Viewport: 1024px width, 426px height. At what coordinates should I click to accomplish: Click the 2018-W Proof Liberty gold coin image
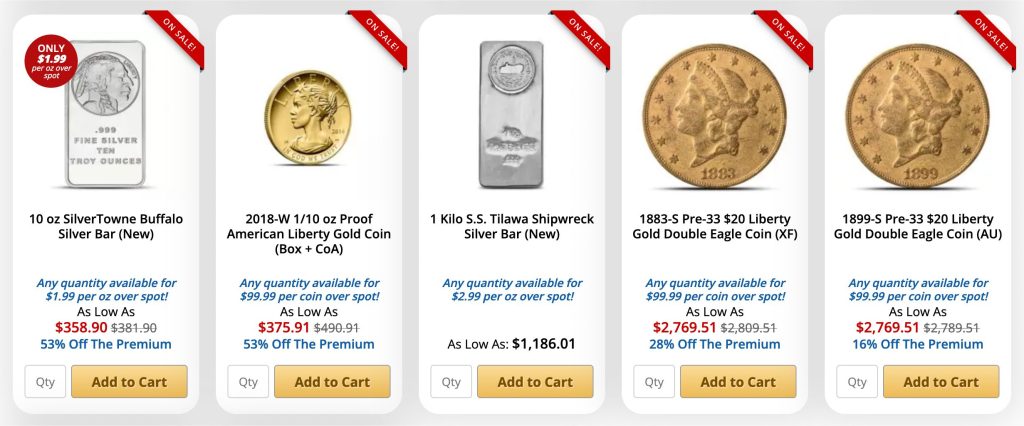(x=308, y=117)
